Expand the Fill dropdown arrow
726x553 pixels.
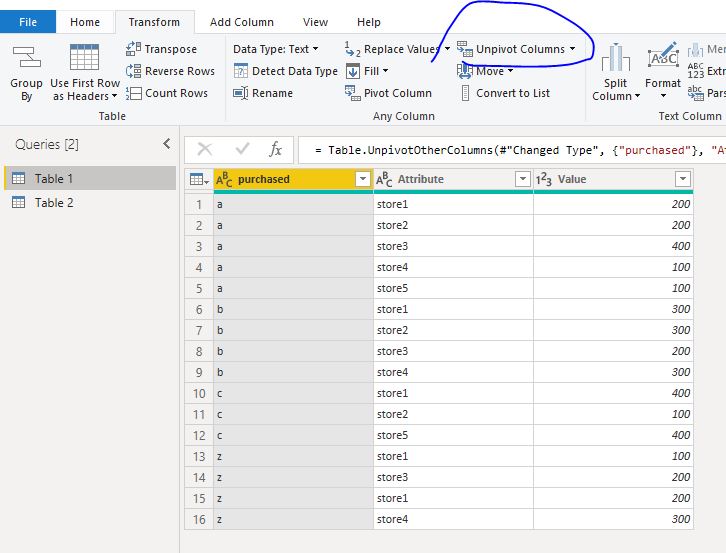tap(385, 71)
